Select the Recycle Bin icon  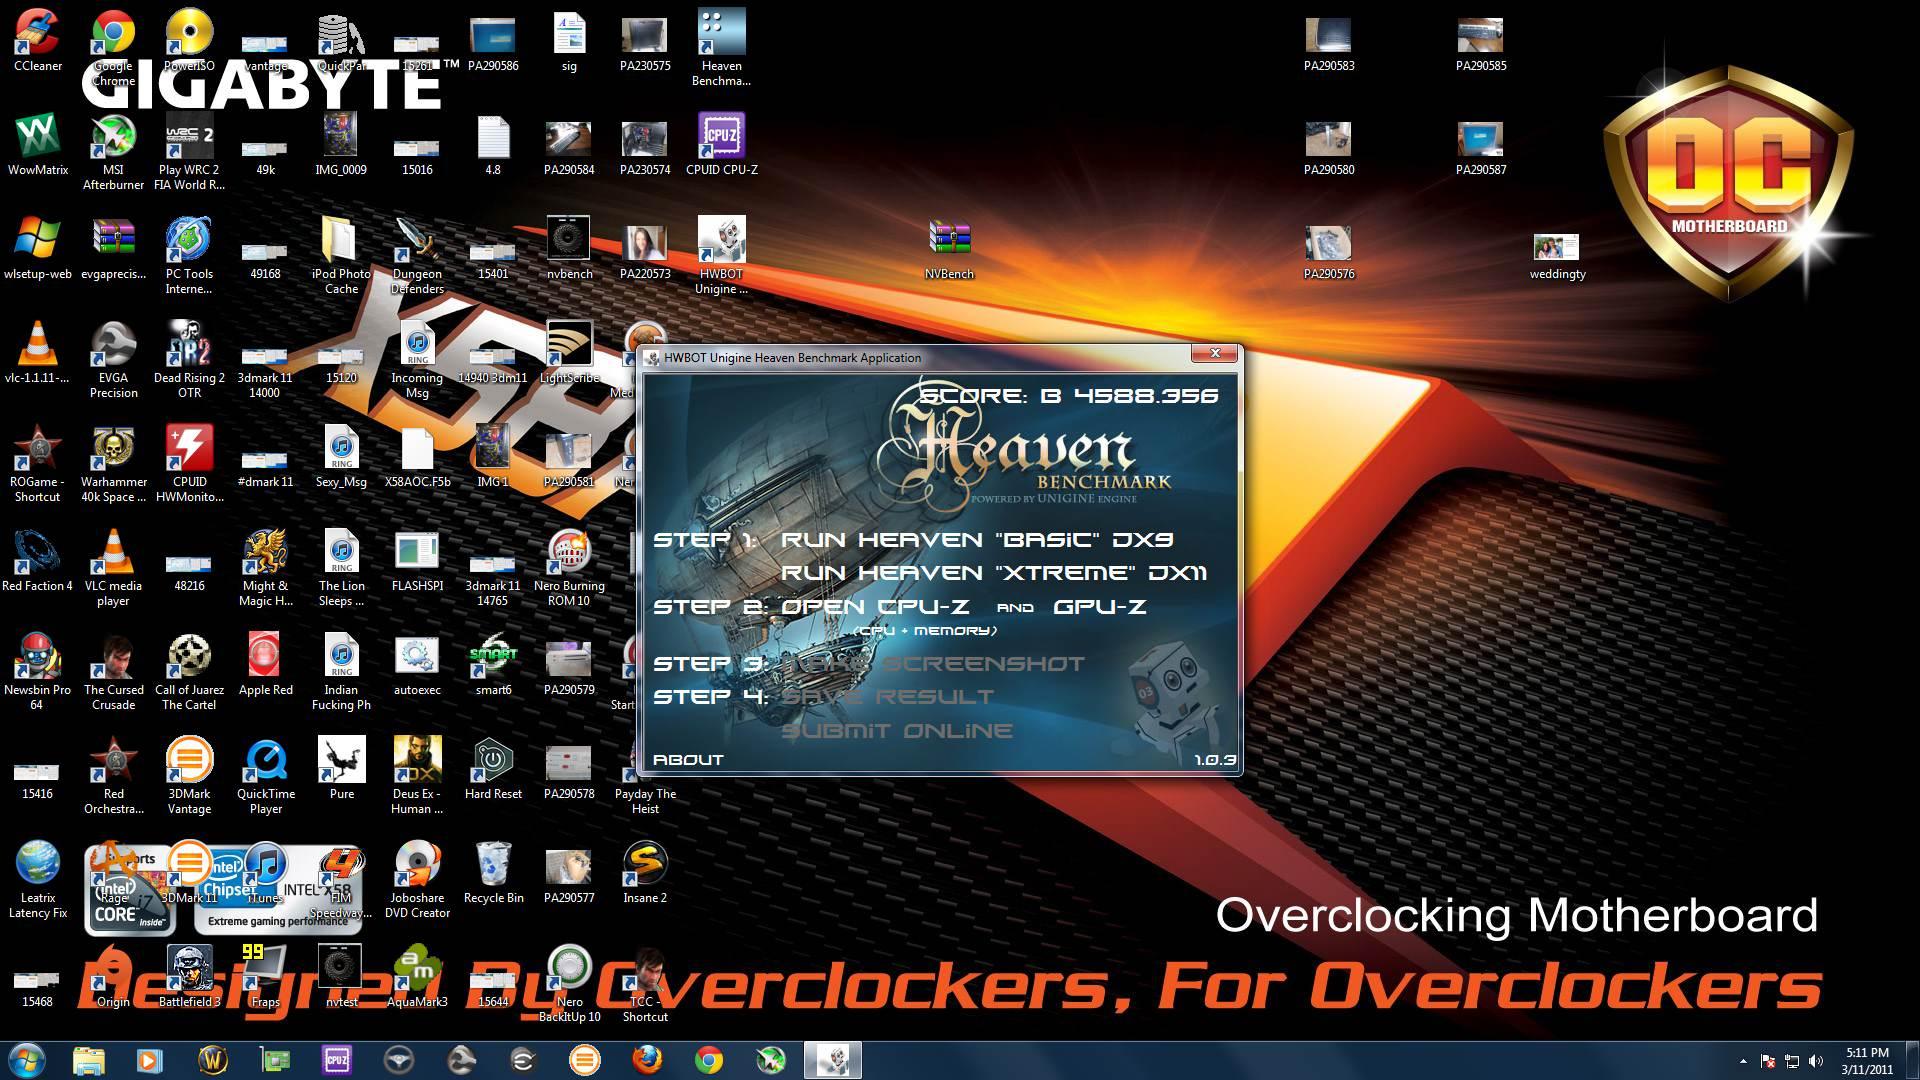click(493, 873)
